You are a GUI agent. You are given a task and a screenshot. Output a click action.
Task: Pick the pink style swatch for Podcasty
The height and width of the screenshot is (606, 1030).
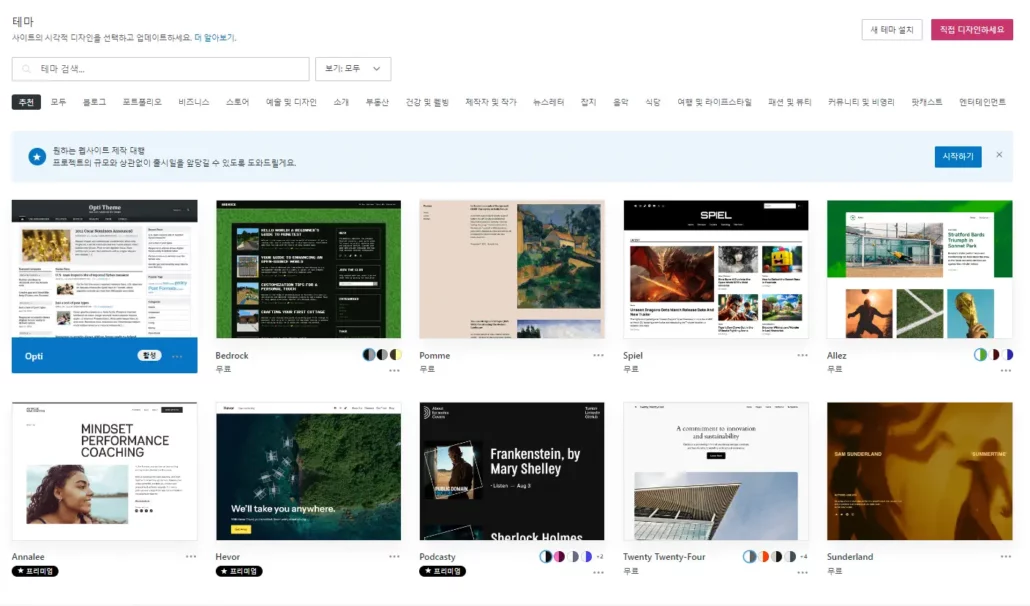(x=559, y=556)
